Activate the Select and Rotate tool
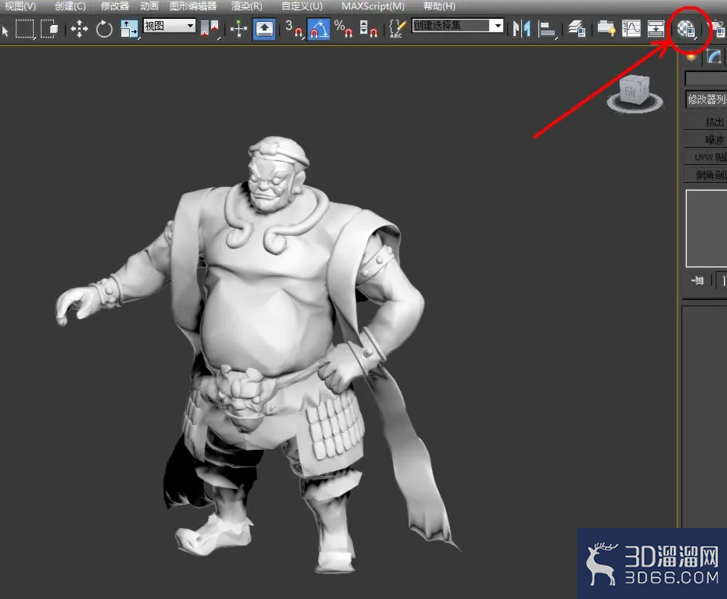This screenshot has height=599, width=727. pos(104,29)
